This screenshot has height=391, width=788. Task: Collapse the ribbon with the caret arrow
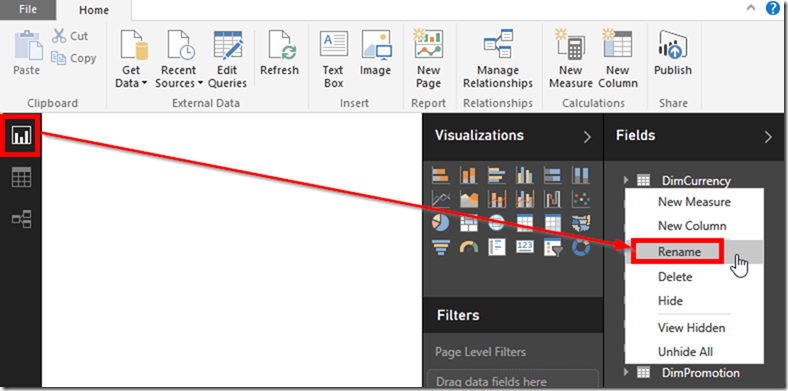(x=751, y=8)
